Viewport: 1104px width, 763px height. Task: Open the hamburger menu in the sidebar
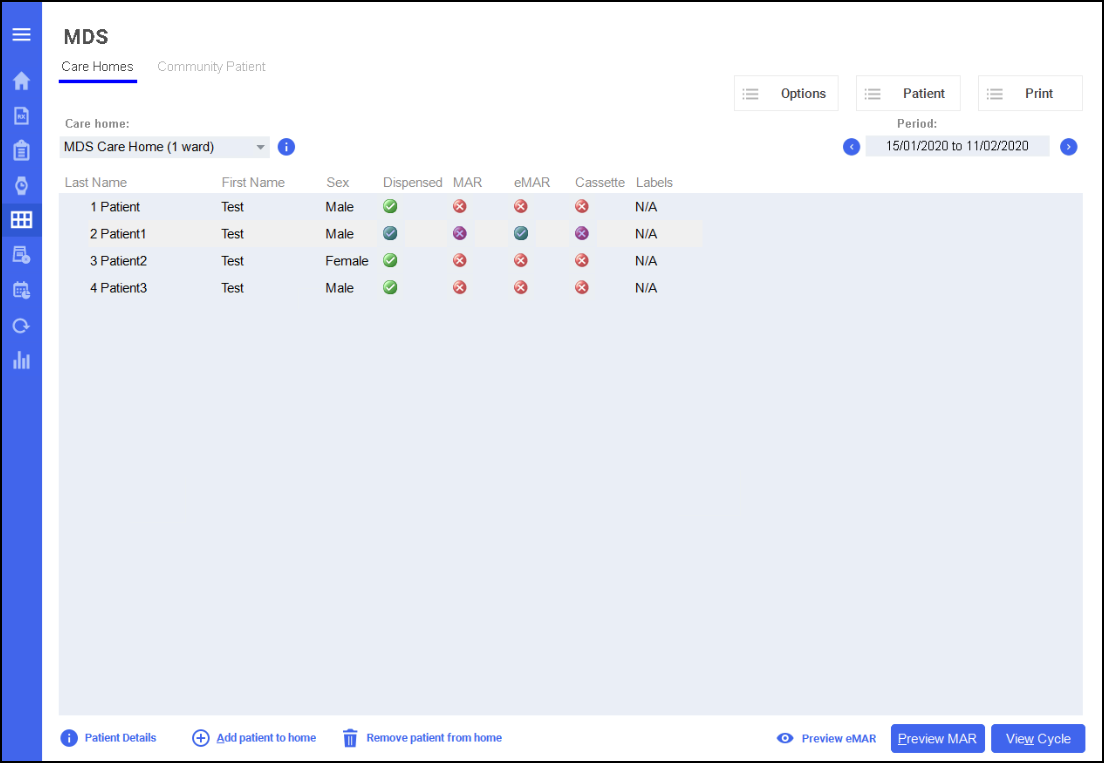[21, 35]
